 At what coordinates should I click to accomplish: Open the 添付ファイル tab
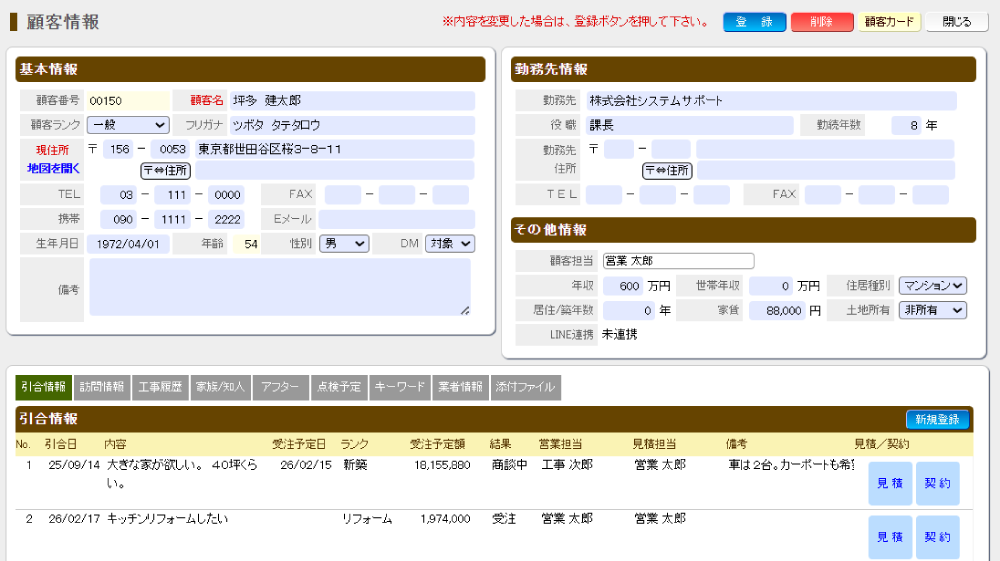(x=526, y=387)
